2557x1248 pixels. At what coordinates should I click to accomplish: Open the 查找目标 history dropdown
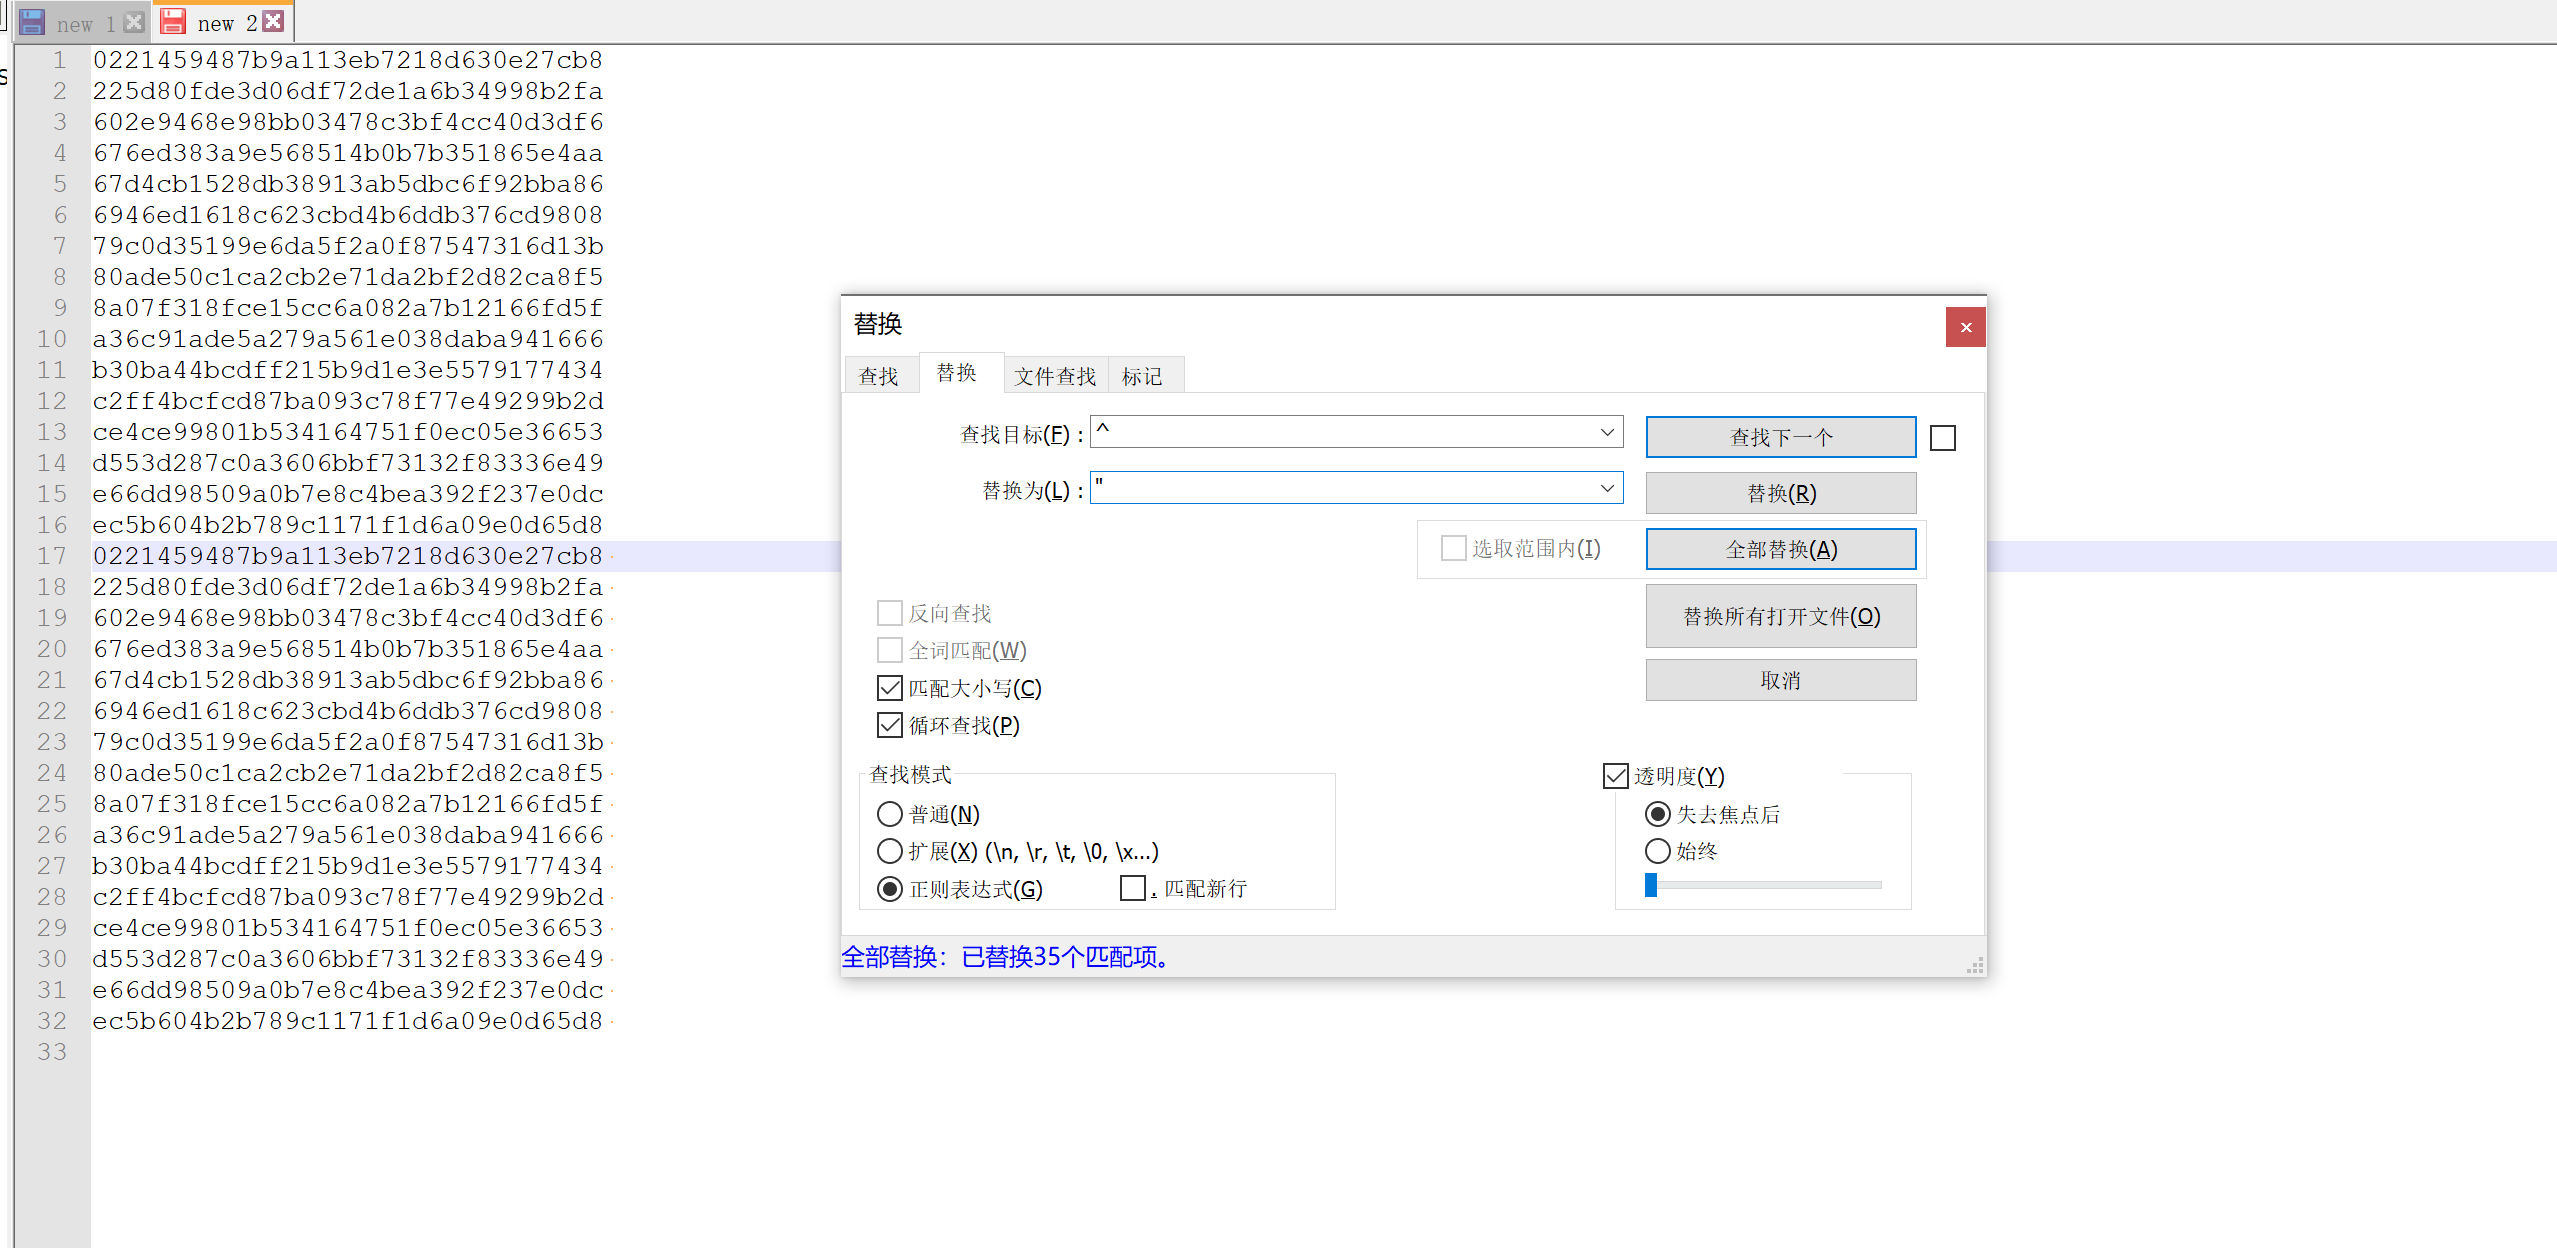click(1606, 432)
